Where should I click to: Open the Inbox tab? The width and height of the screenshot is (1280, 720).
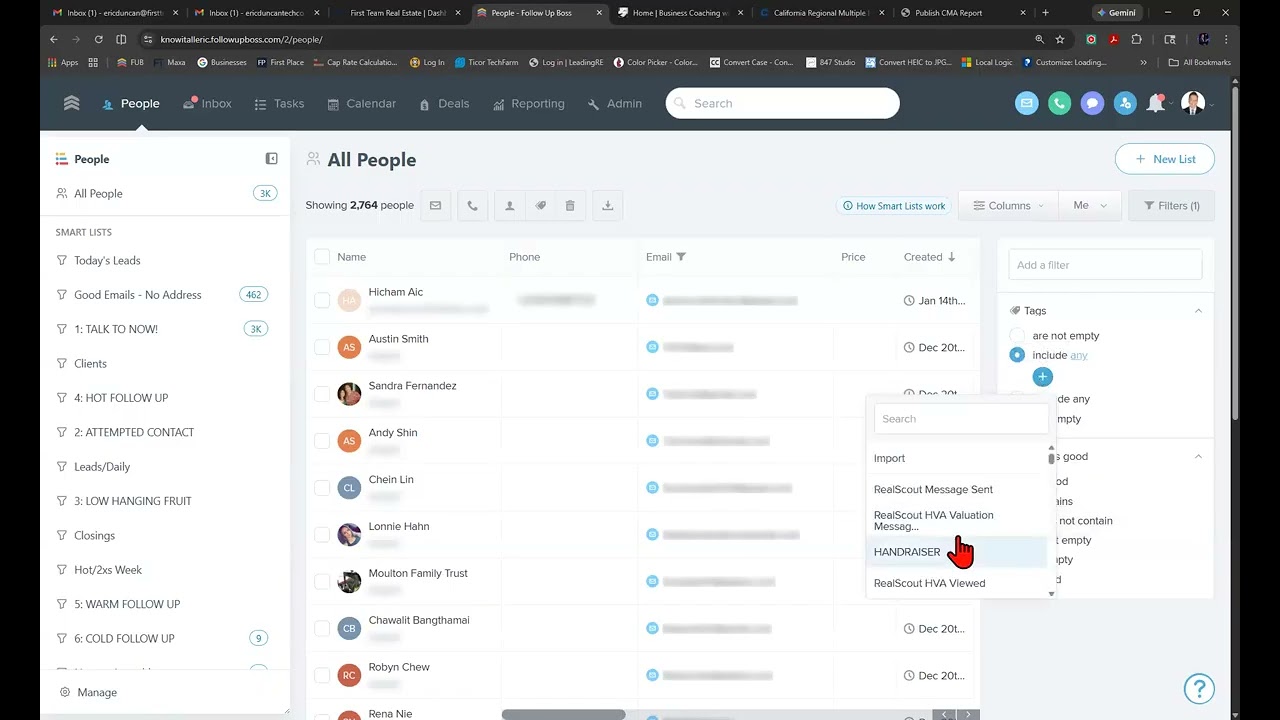coord(207,104)
